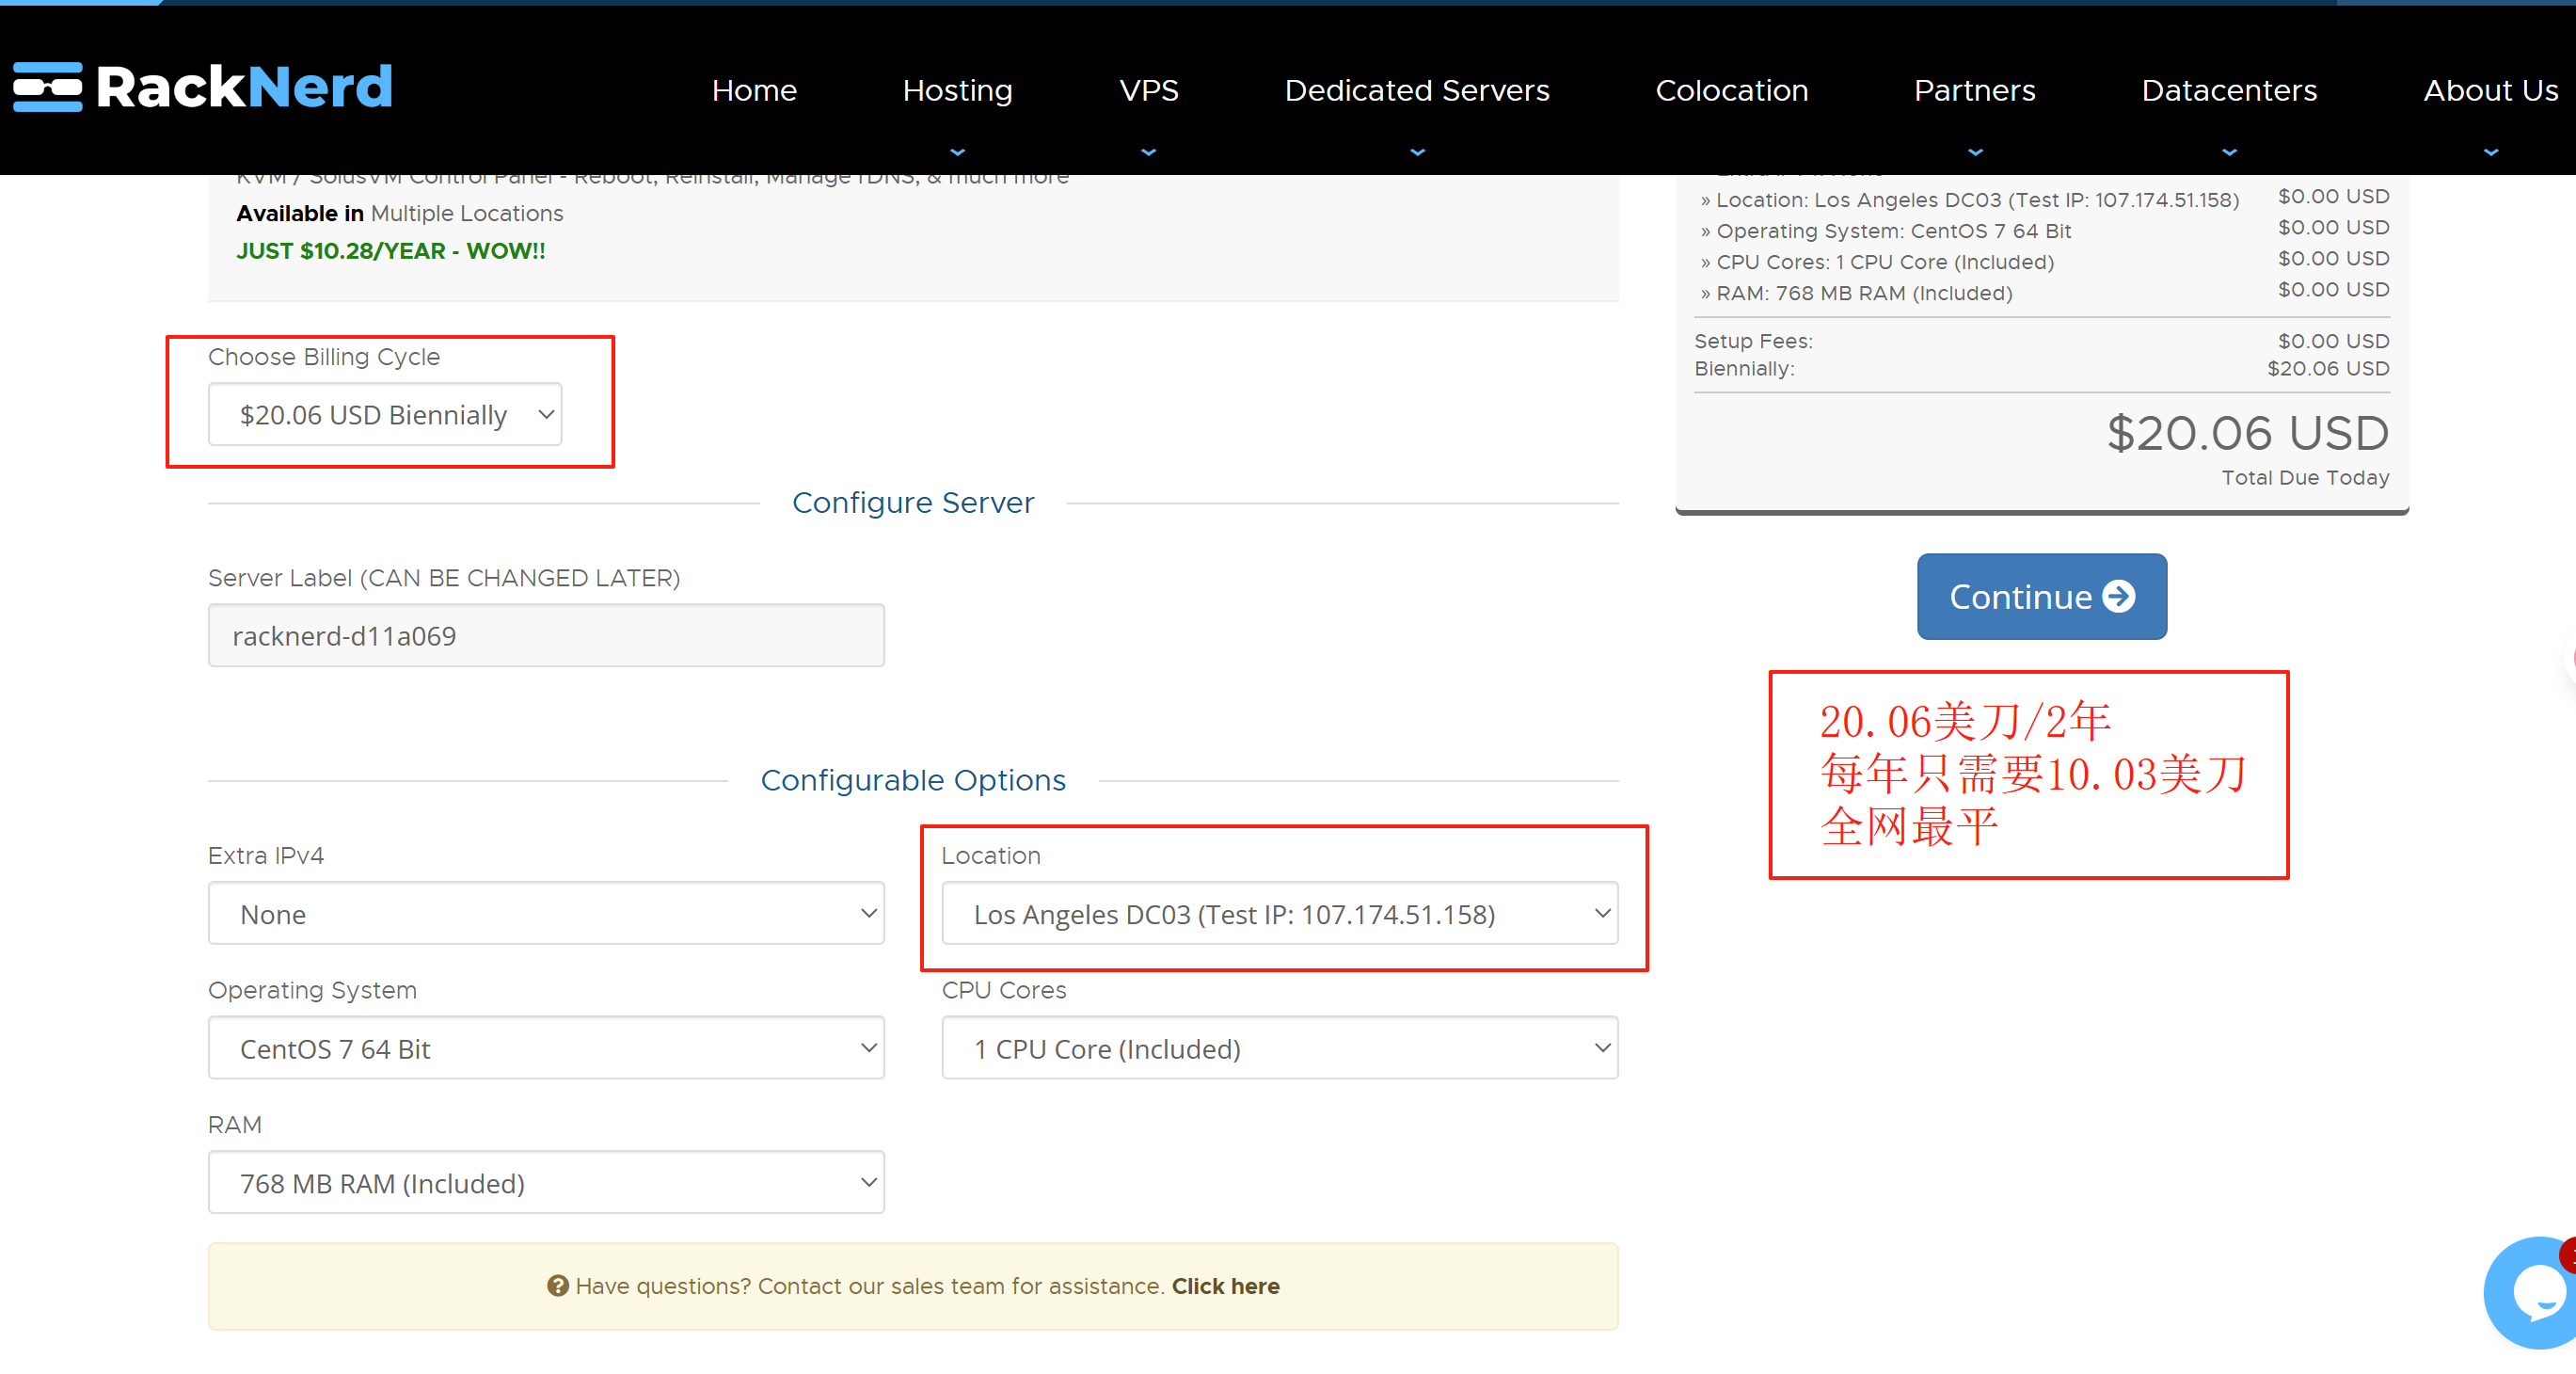Click the question mark help icon
This screenshot has height=1374, width=2576.
pos(557,1286)
